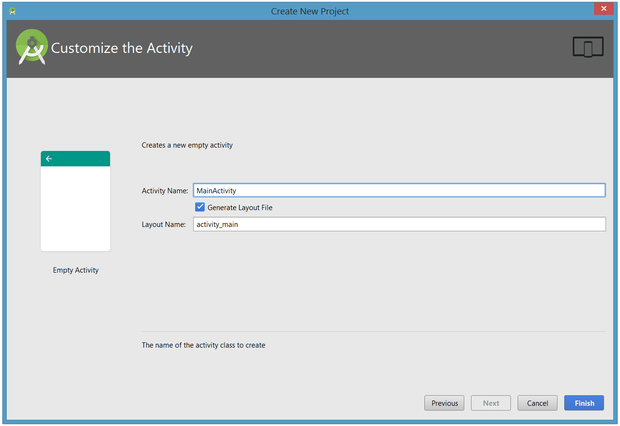The image size is (620, 426).
Task: Click the Layout Name label
Action: coord(165,225)
